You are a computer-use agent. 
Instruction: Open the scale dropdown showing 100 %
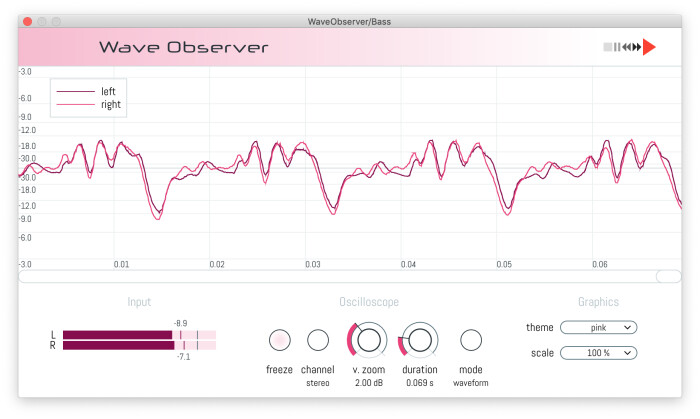[598, 353]
